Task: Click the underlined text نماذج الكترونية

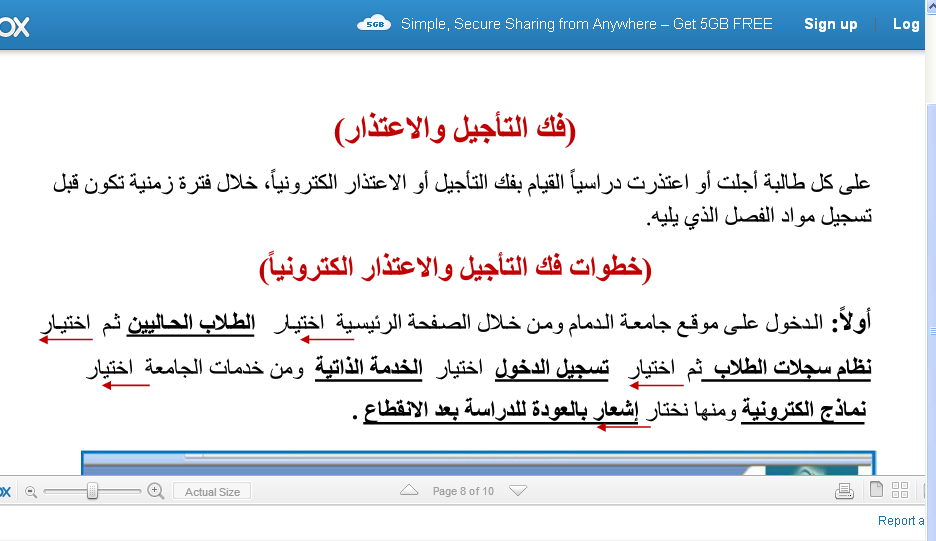Action: coord(803,410)
